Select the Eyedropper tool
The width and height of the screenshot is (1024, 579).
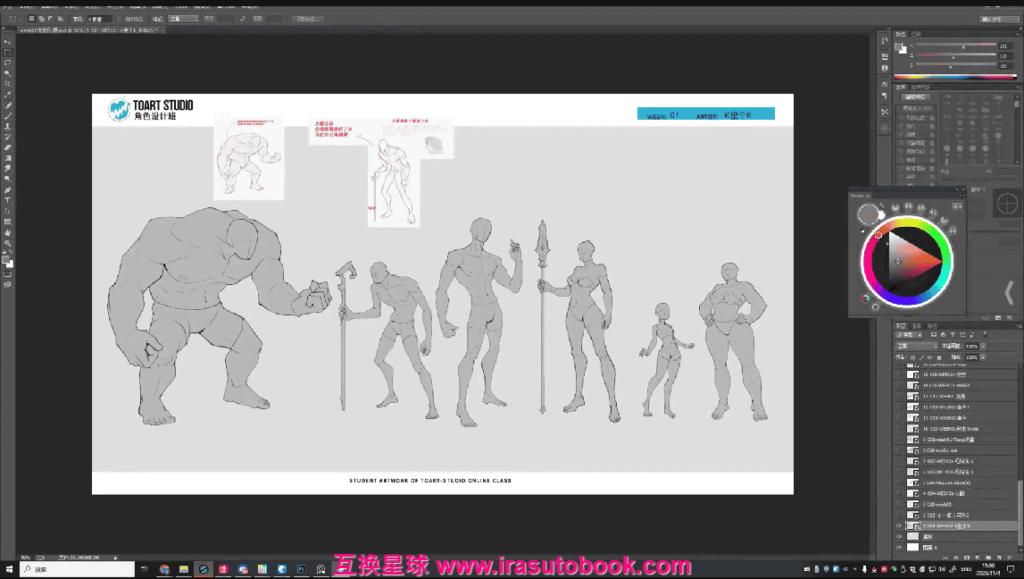tap(8, 95)
